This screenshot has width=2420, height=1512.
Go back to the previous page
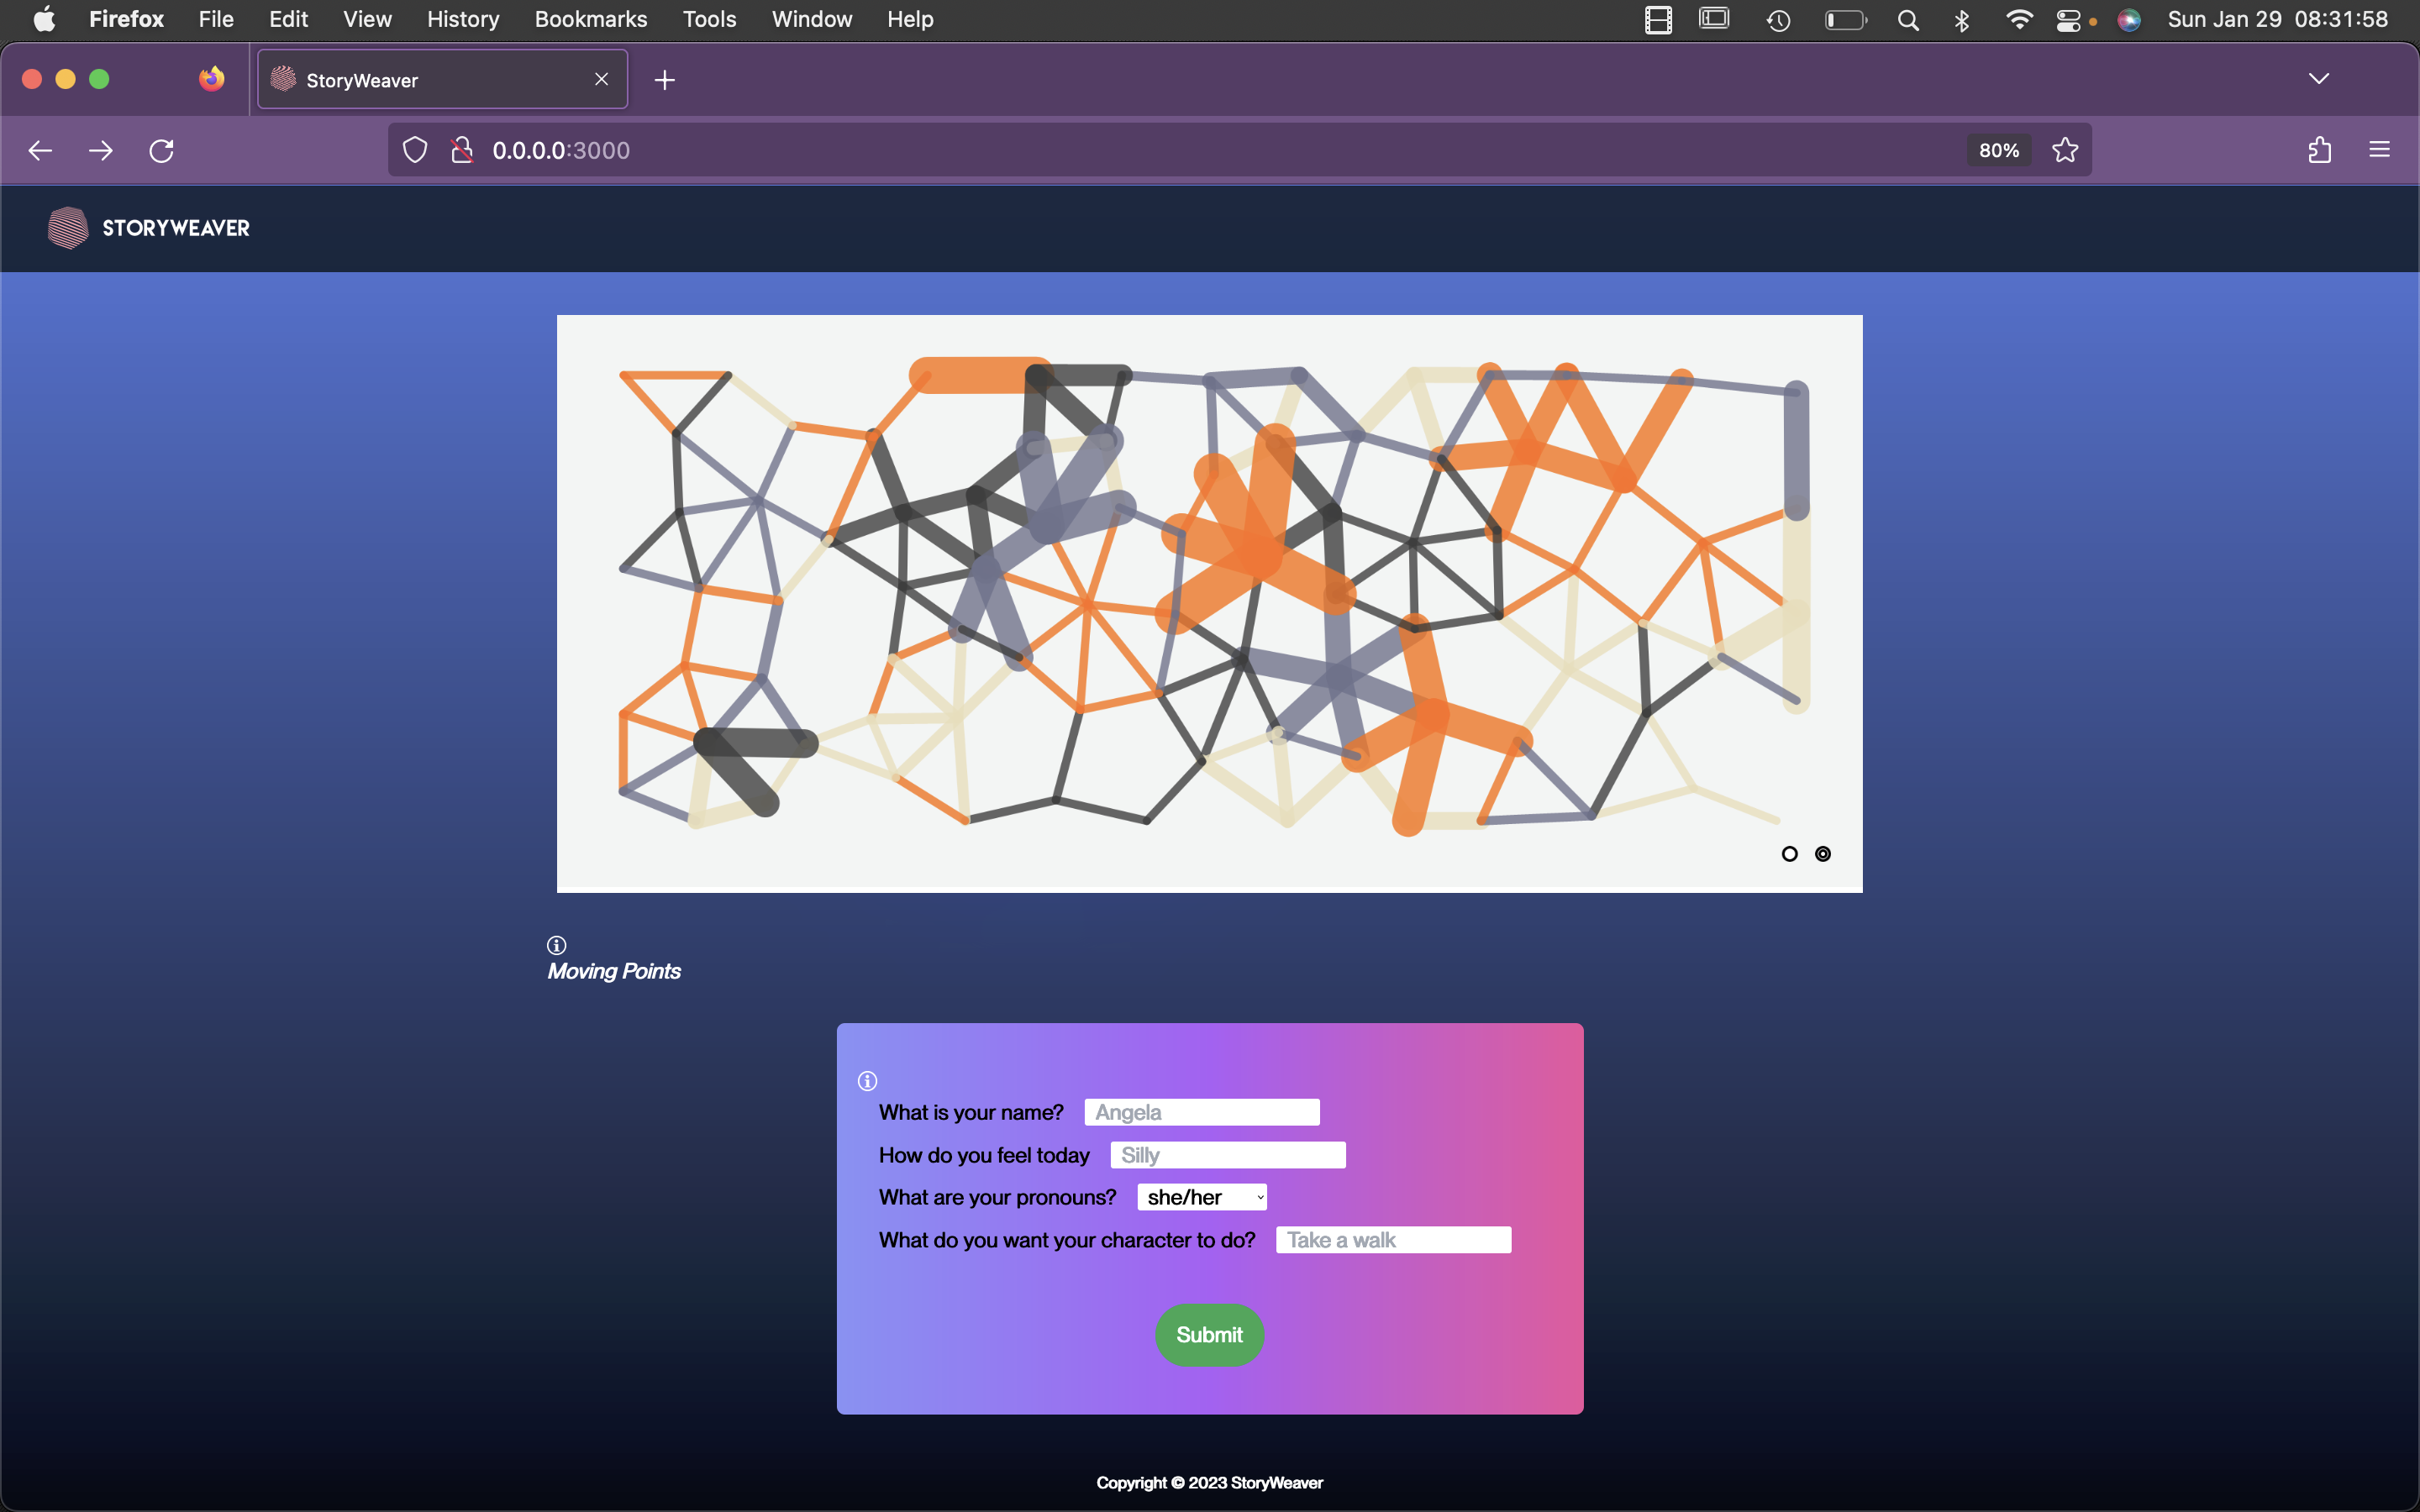tap(40, 151)
